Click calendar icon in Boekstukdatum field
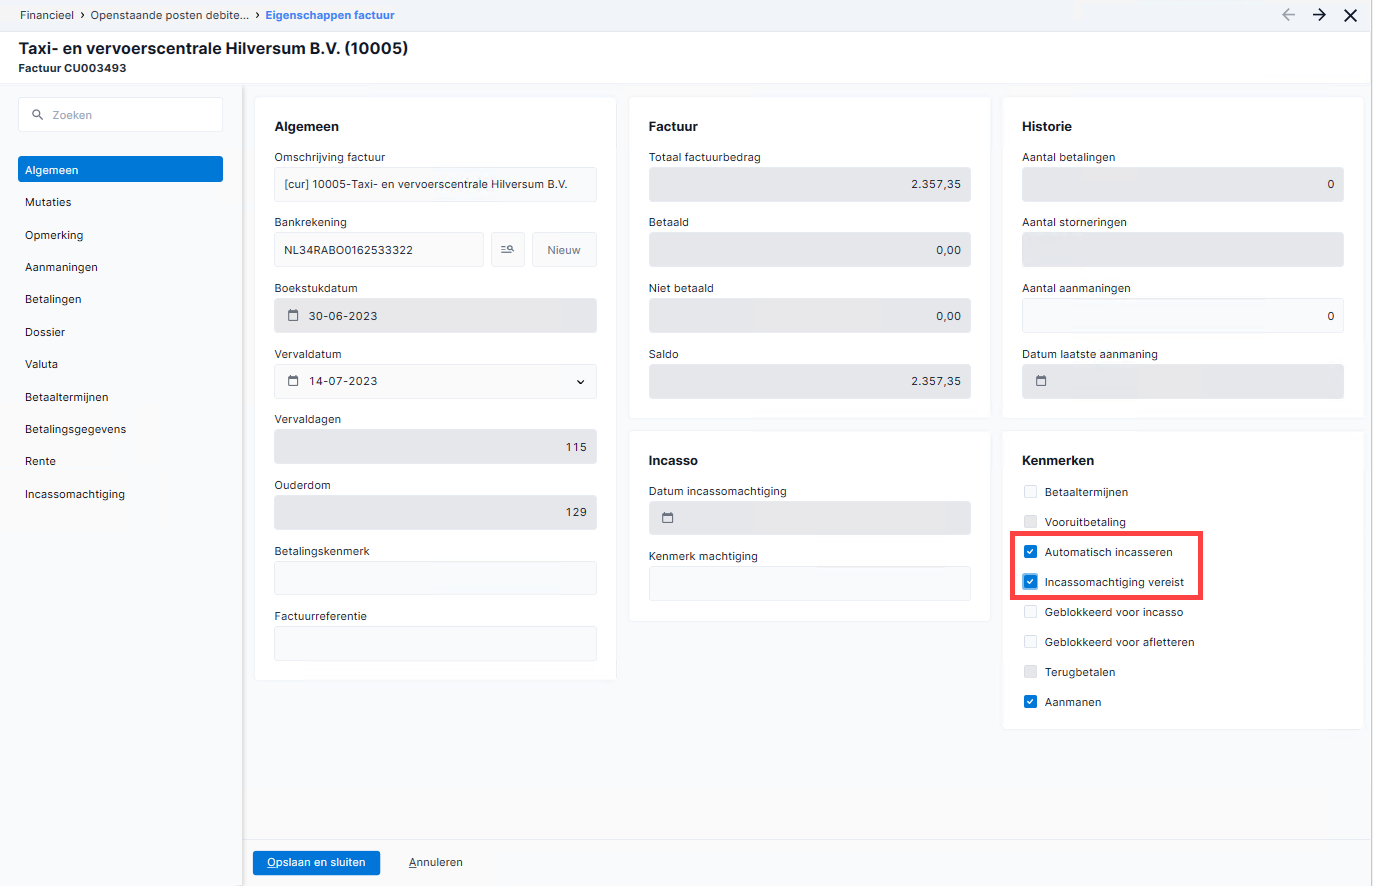Viewport: 1373px width, 886px height. click(x=293, y=316)
